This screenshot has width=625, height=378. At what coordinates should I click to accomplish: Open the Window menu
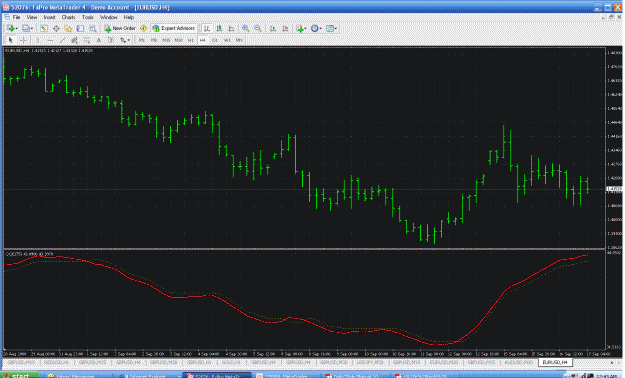click(x=108, y=17)
